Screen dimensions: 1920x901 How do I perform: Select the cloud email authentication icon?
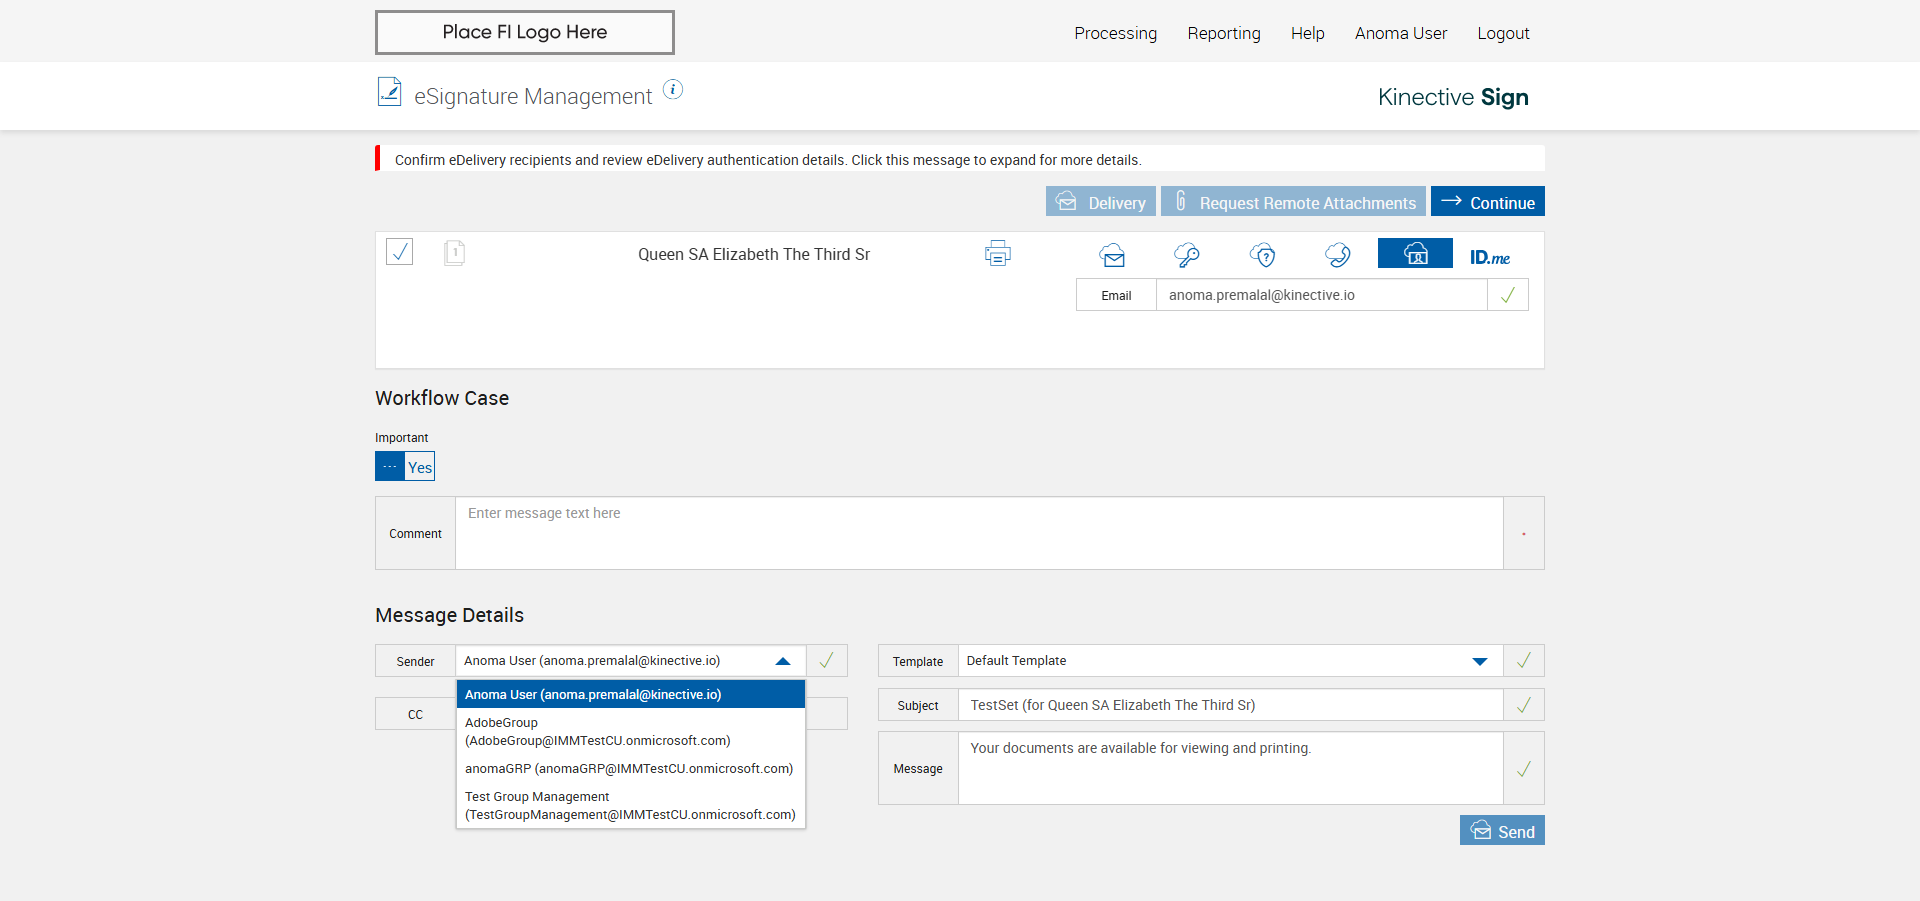[1112, 256]
